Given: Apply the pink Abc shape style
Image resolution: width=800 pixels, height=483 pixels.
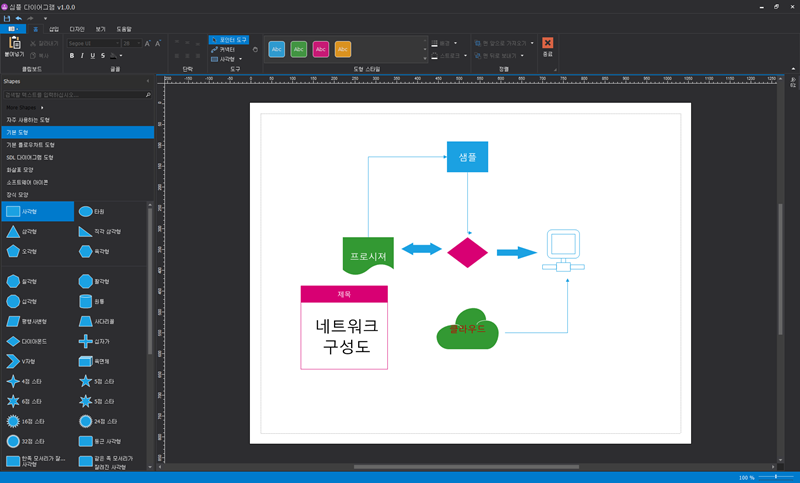Looking at the screenshot, I should tap(320, 49).
